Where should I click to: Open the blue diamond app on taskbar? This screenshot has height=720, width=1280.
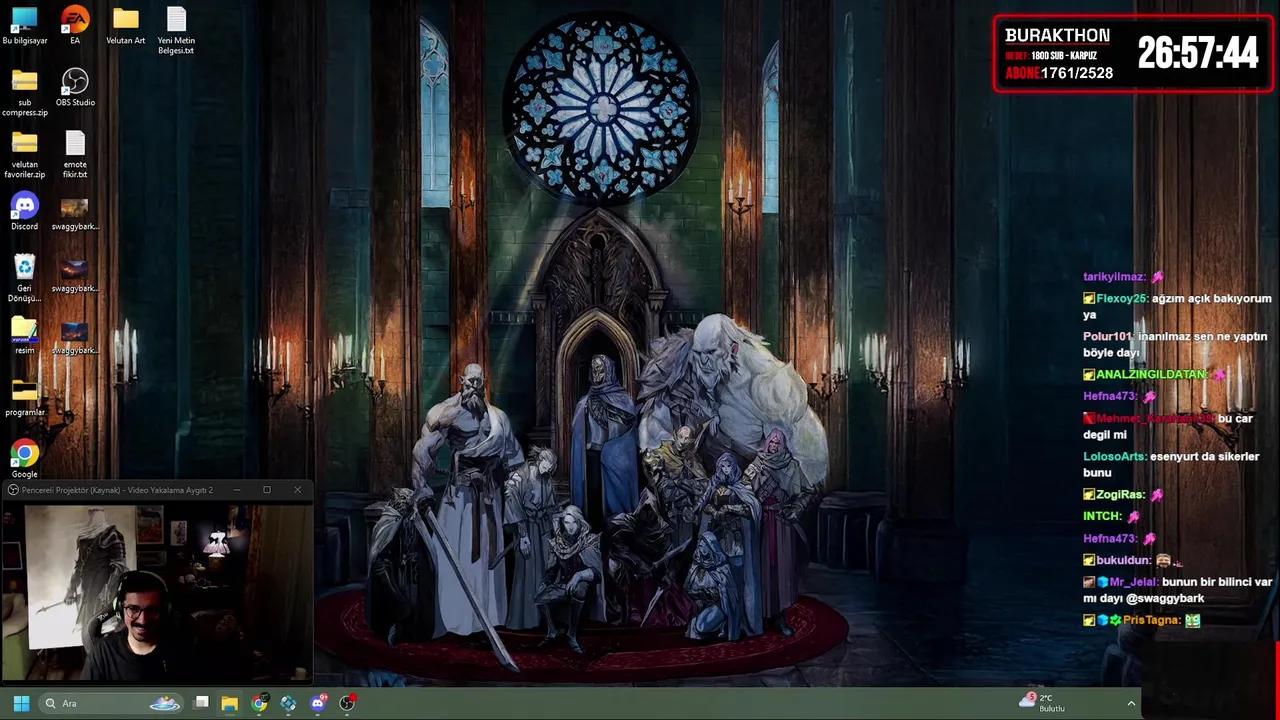pos(288,703)
